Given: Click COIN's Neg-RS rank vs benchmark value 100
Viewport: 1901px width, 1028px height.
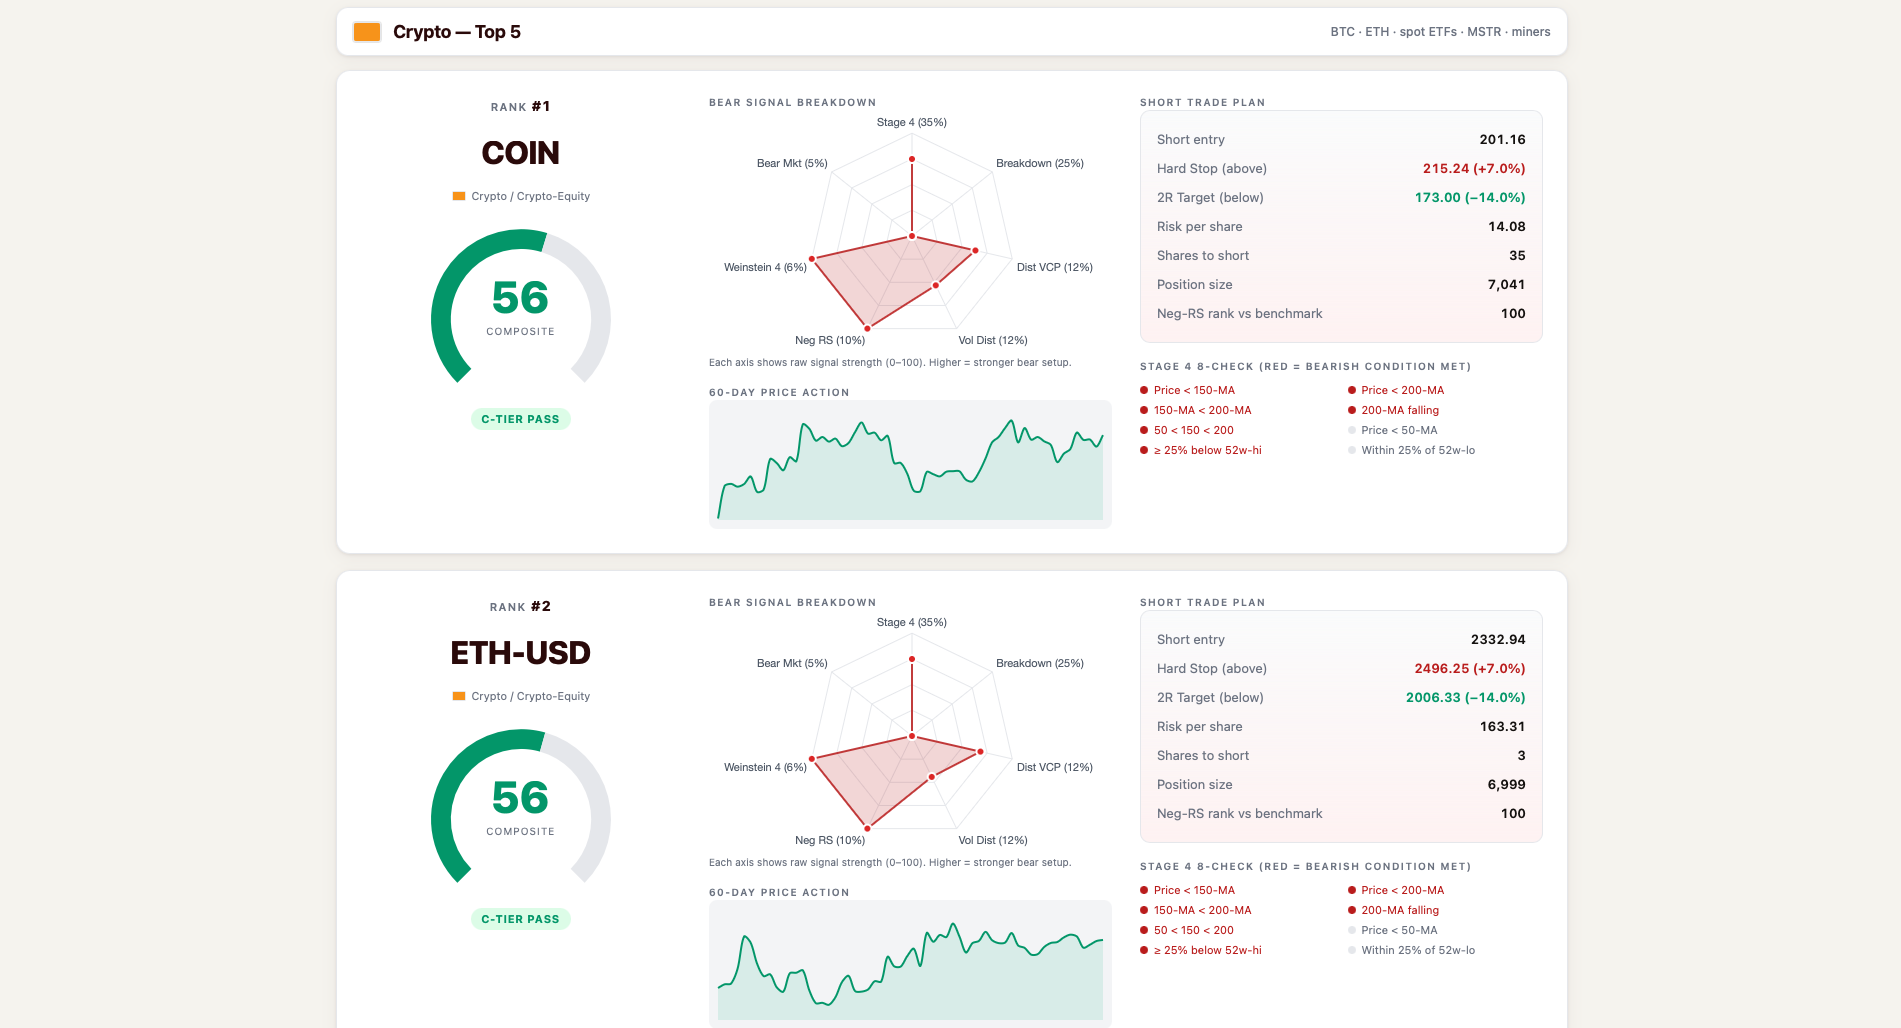Looking at the screenshot, I should click(x=1513, y=314).
